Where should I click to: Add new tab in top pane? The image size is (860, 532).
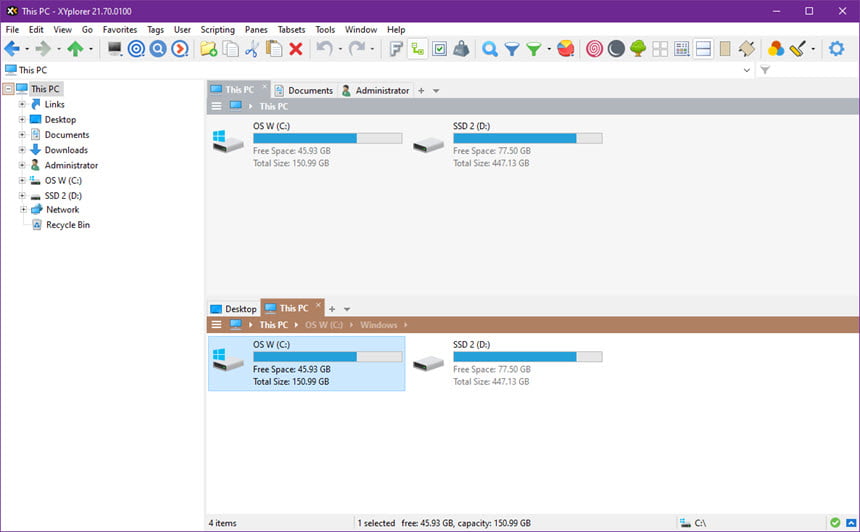421,90
